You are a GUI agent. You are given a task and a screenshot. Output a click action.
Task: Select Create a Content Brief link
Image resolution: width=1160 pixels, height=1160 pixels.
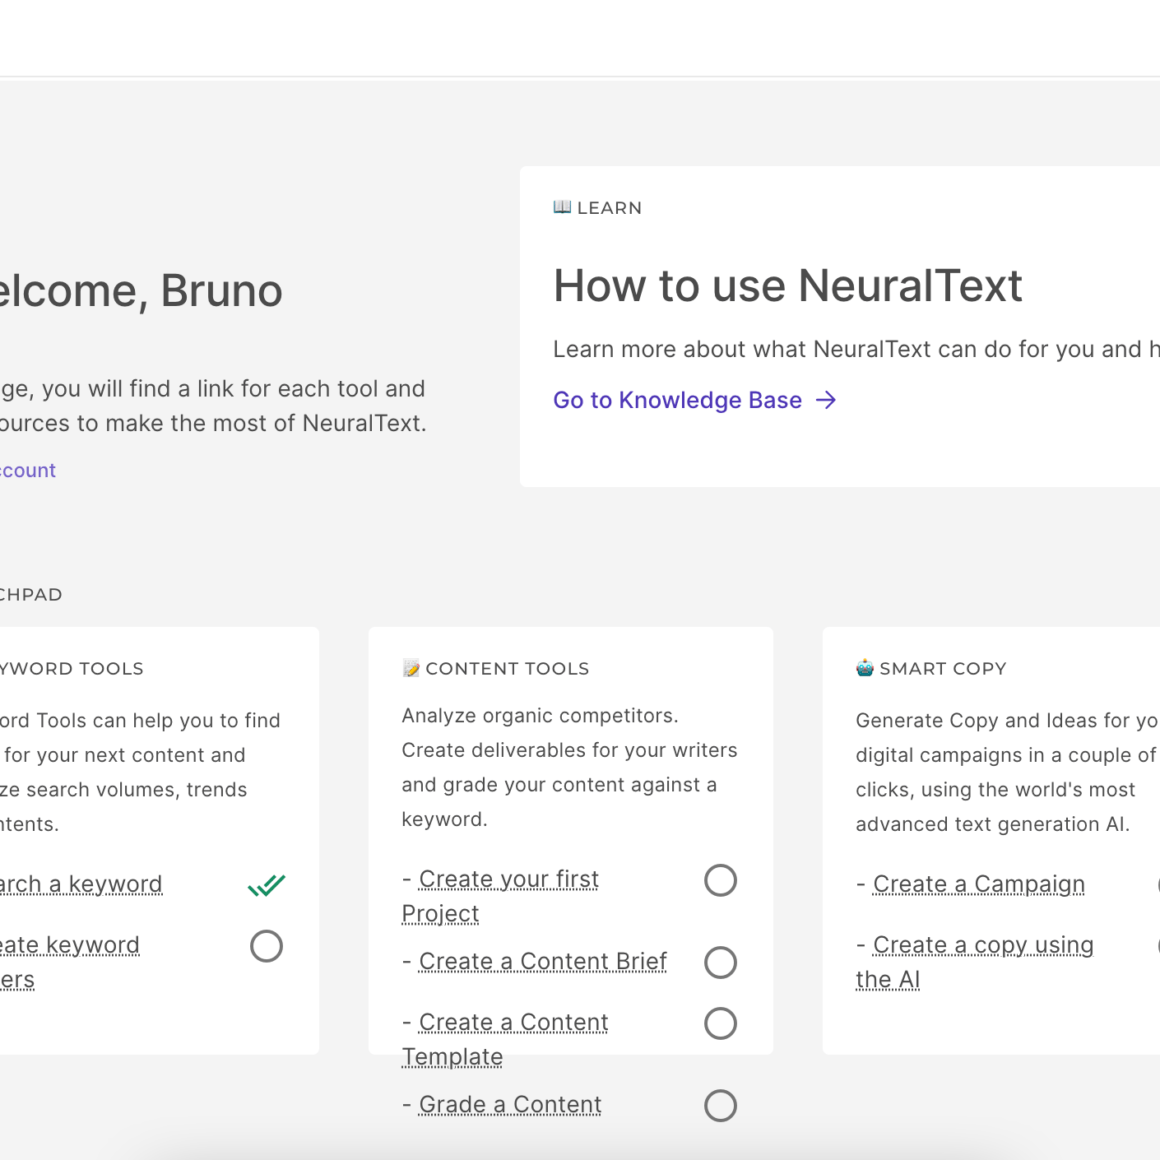coord(542,961)
